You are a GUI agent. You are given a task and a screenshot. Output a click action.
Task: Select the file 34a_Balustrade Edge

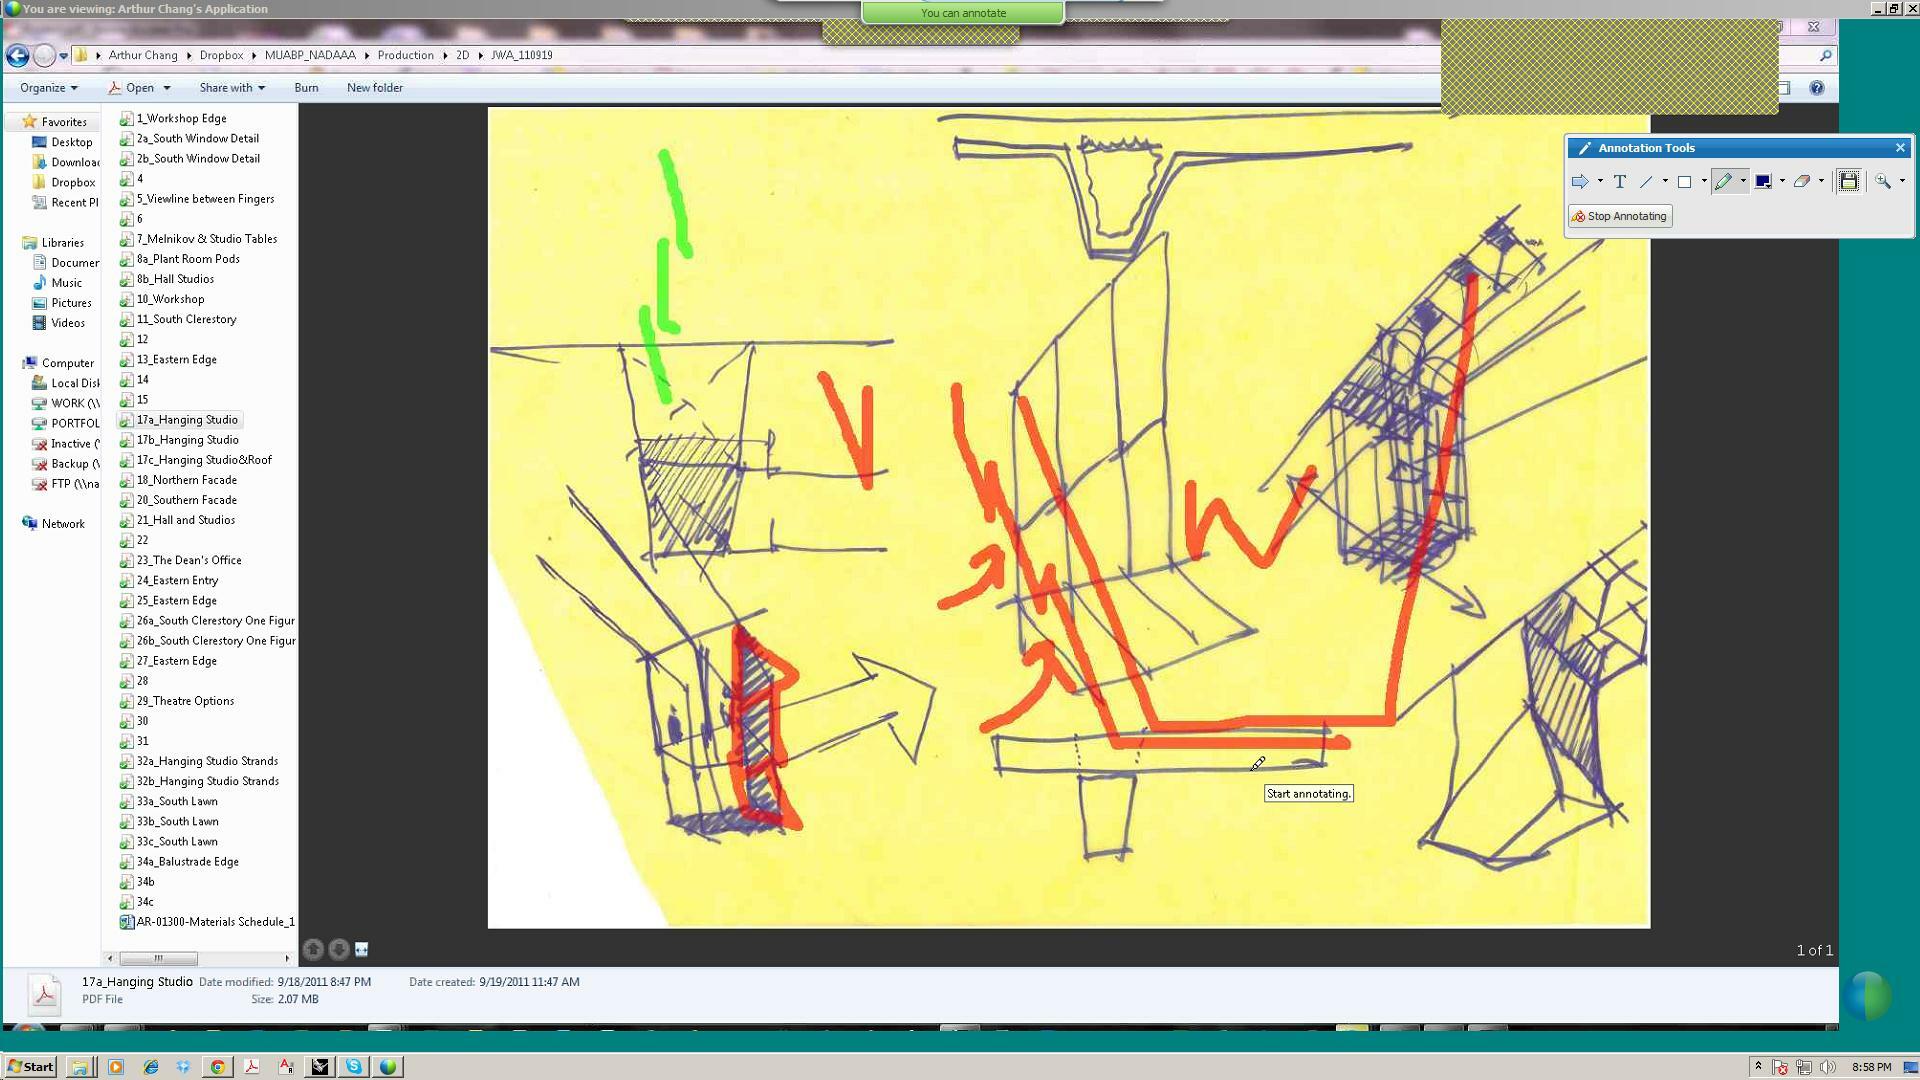tap(180, 862)
